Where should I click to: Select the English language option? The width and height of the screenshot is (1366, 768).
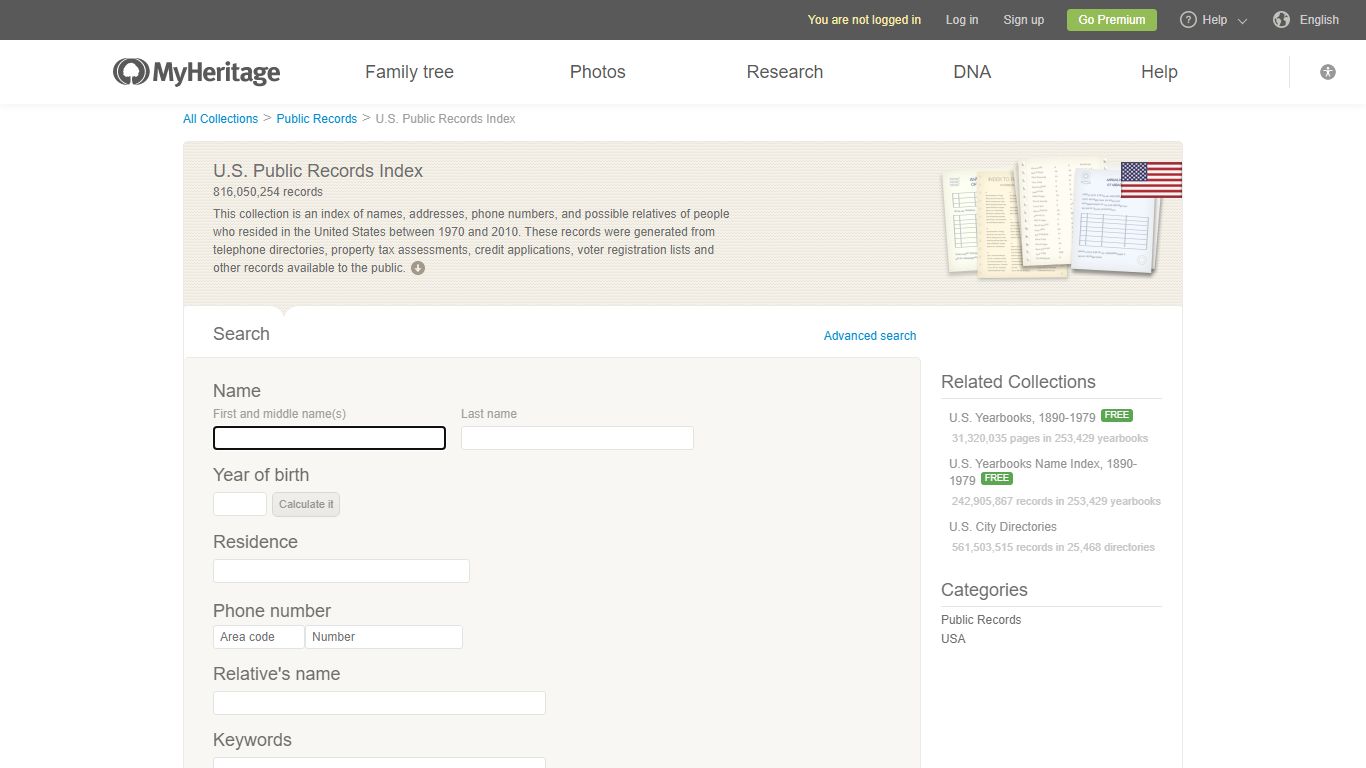(x=1319, y=20)
